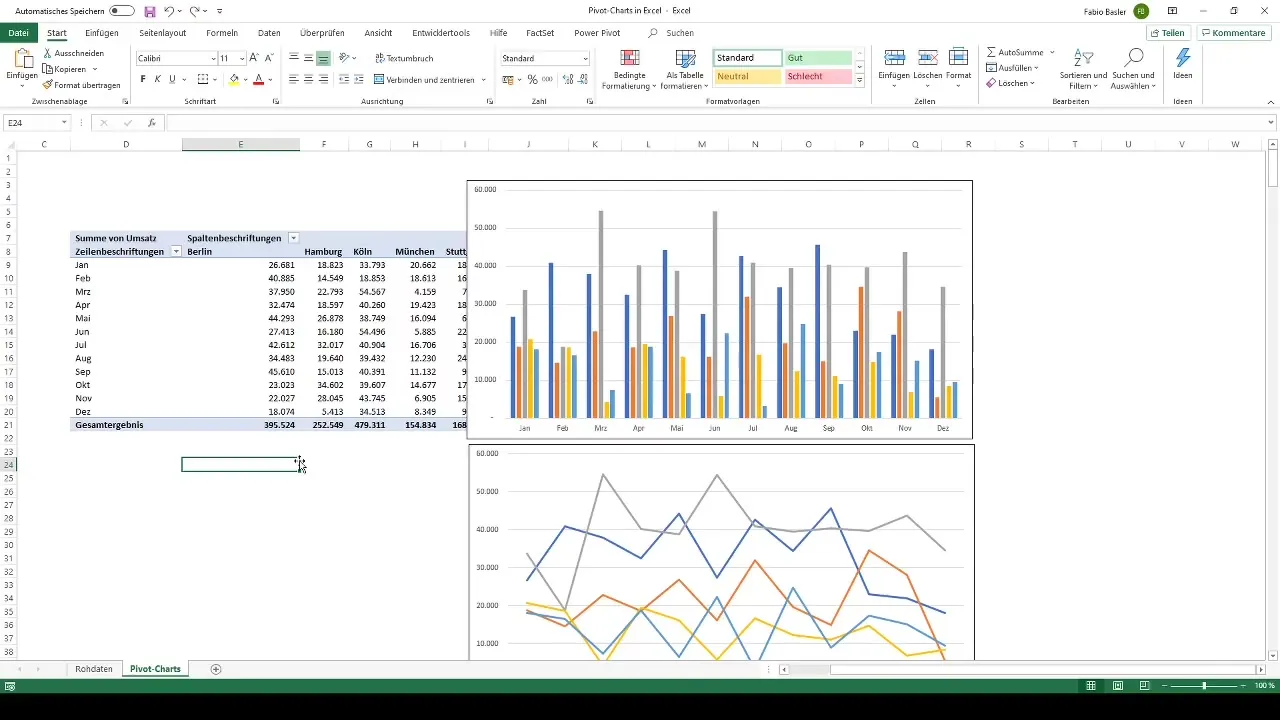
Task: Click Löschen cells icon in Zellen
Action: (927, 57)
